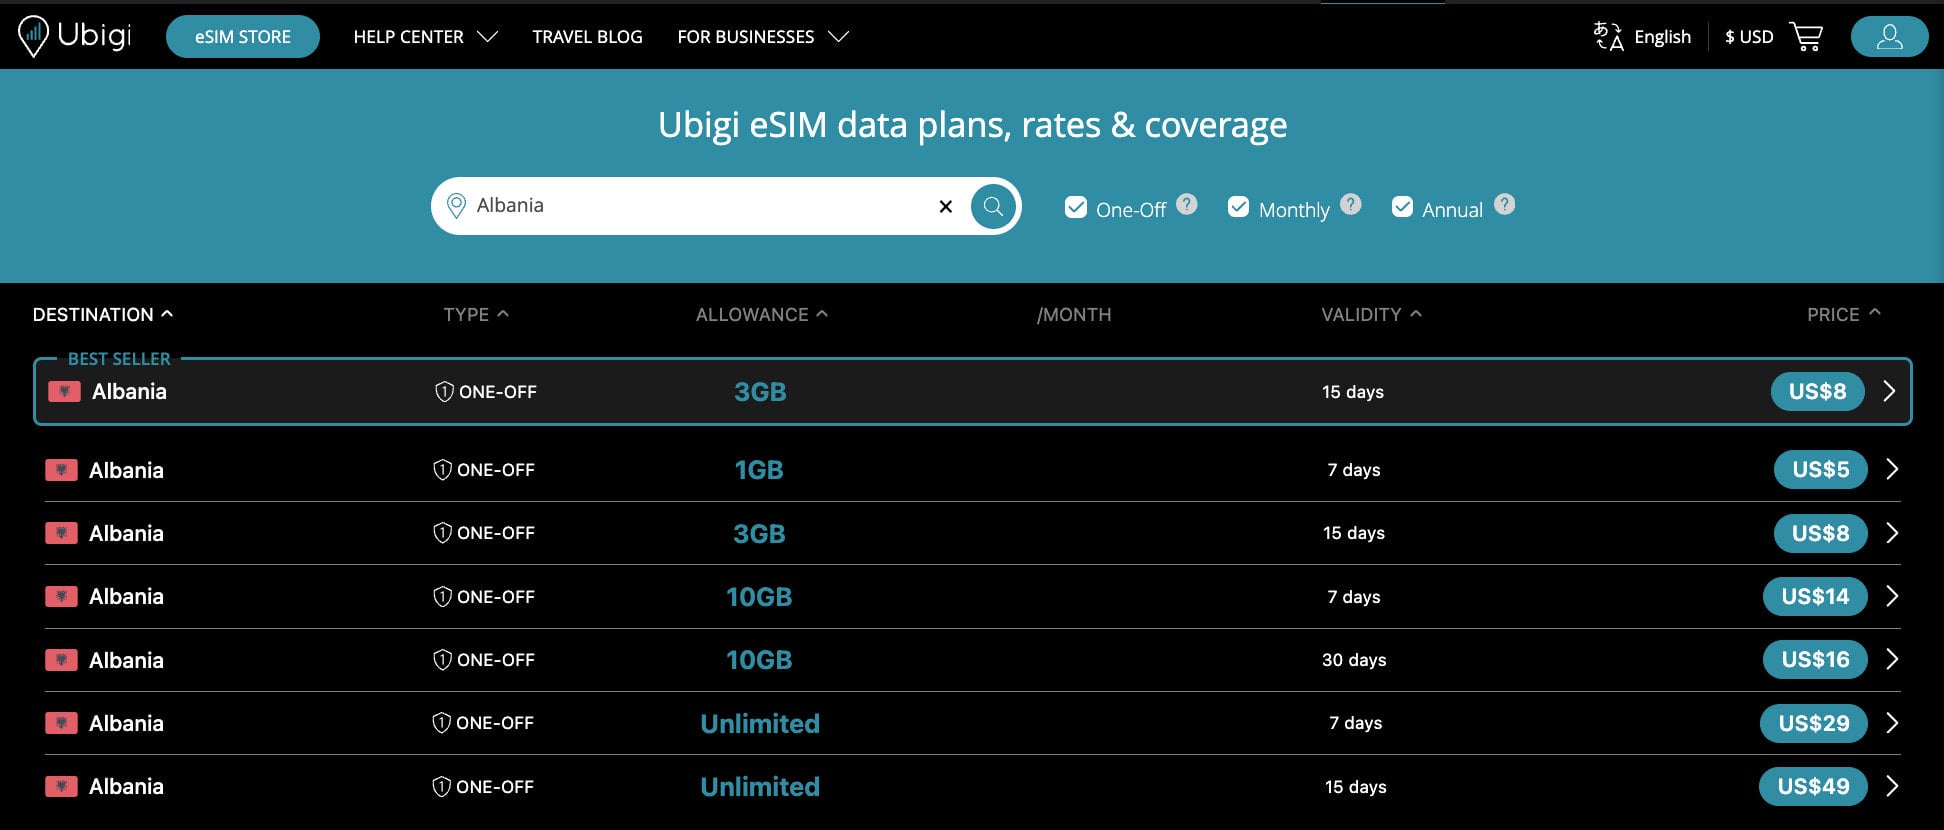The width and height of the screenshot is (1944, 830).
Task: Open the user account icon
Action: pyautogui.click(x=1889, y=37)
